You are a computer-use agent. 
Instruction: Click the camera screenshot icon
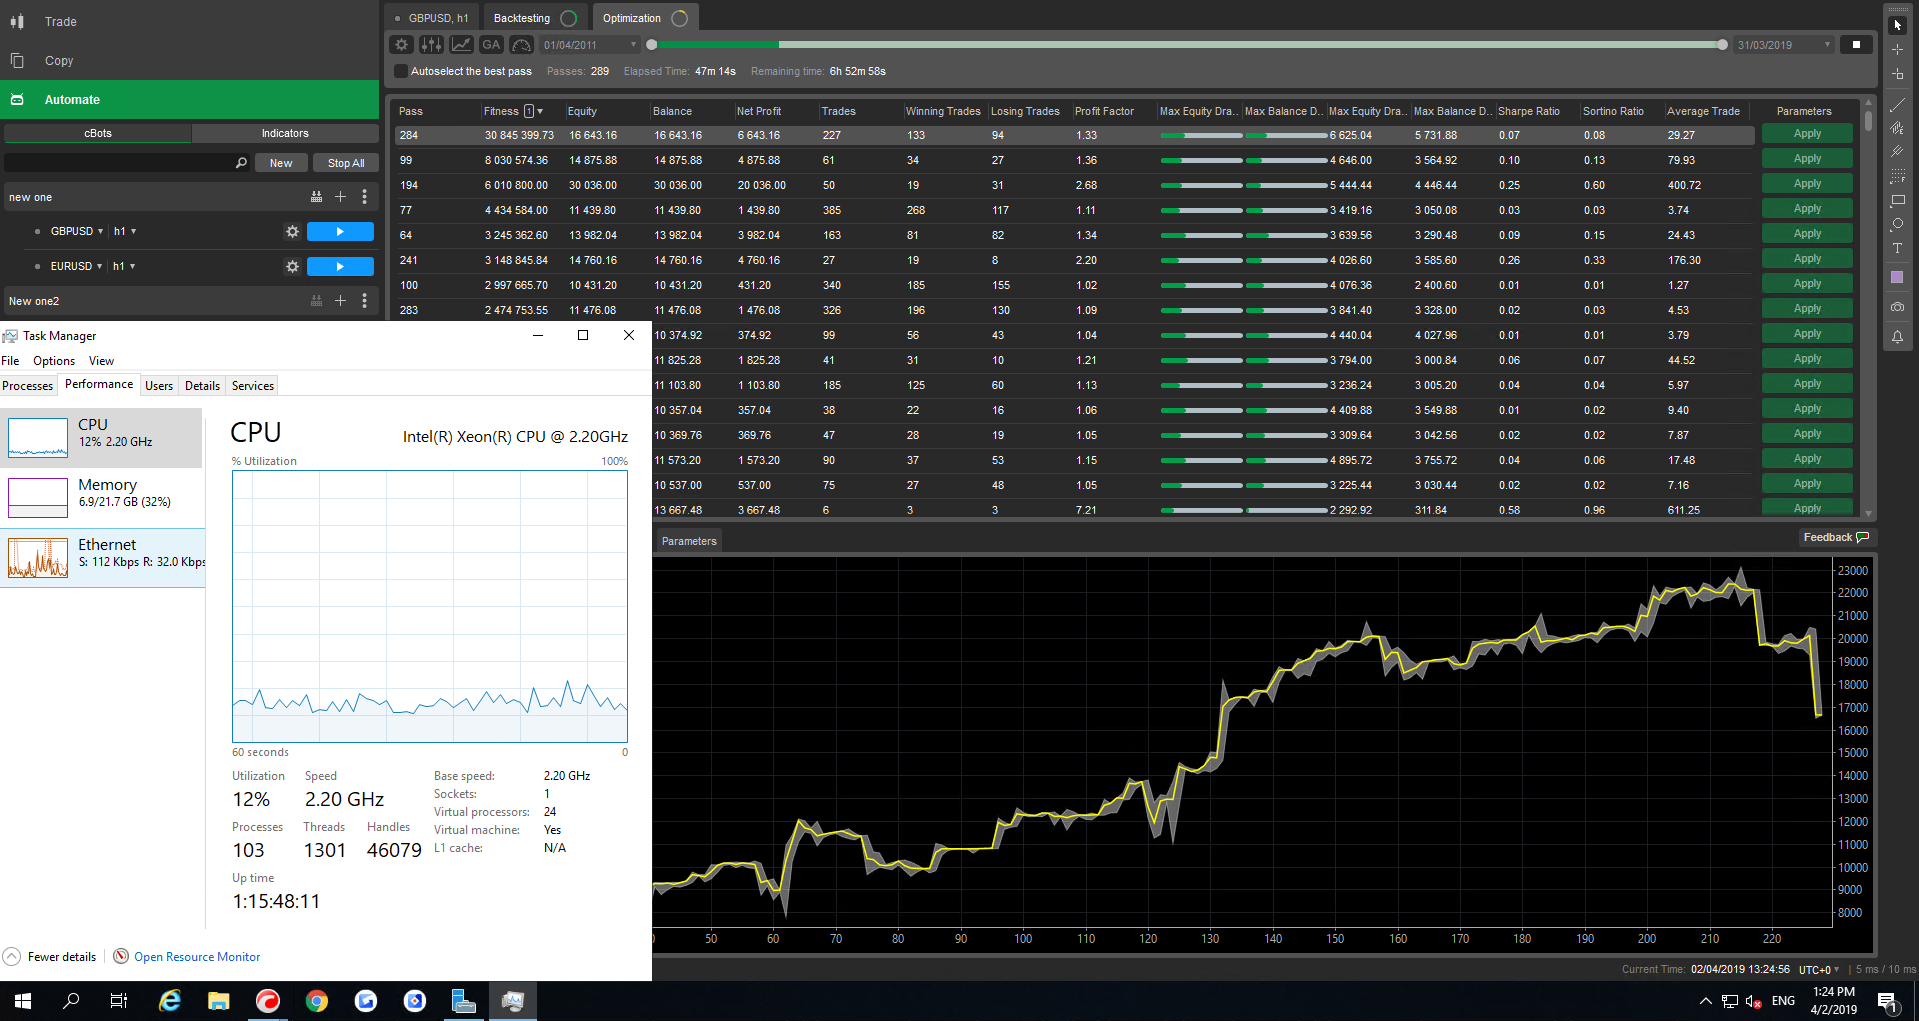[1897, 307]
